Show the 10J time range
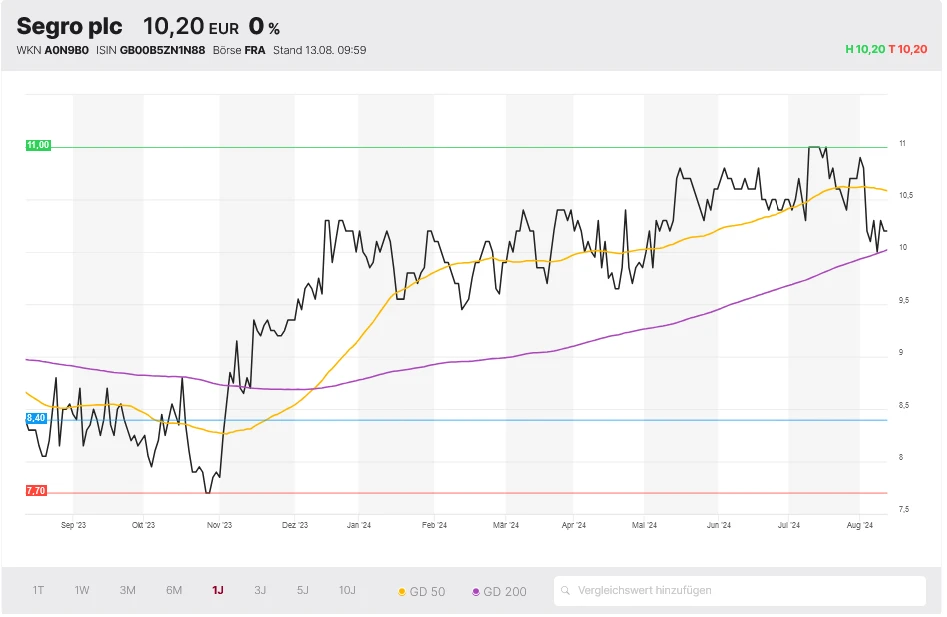947x617 pixels. tap(347, 590)
